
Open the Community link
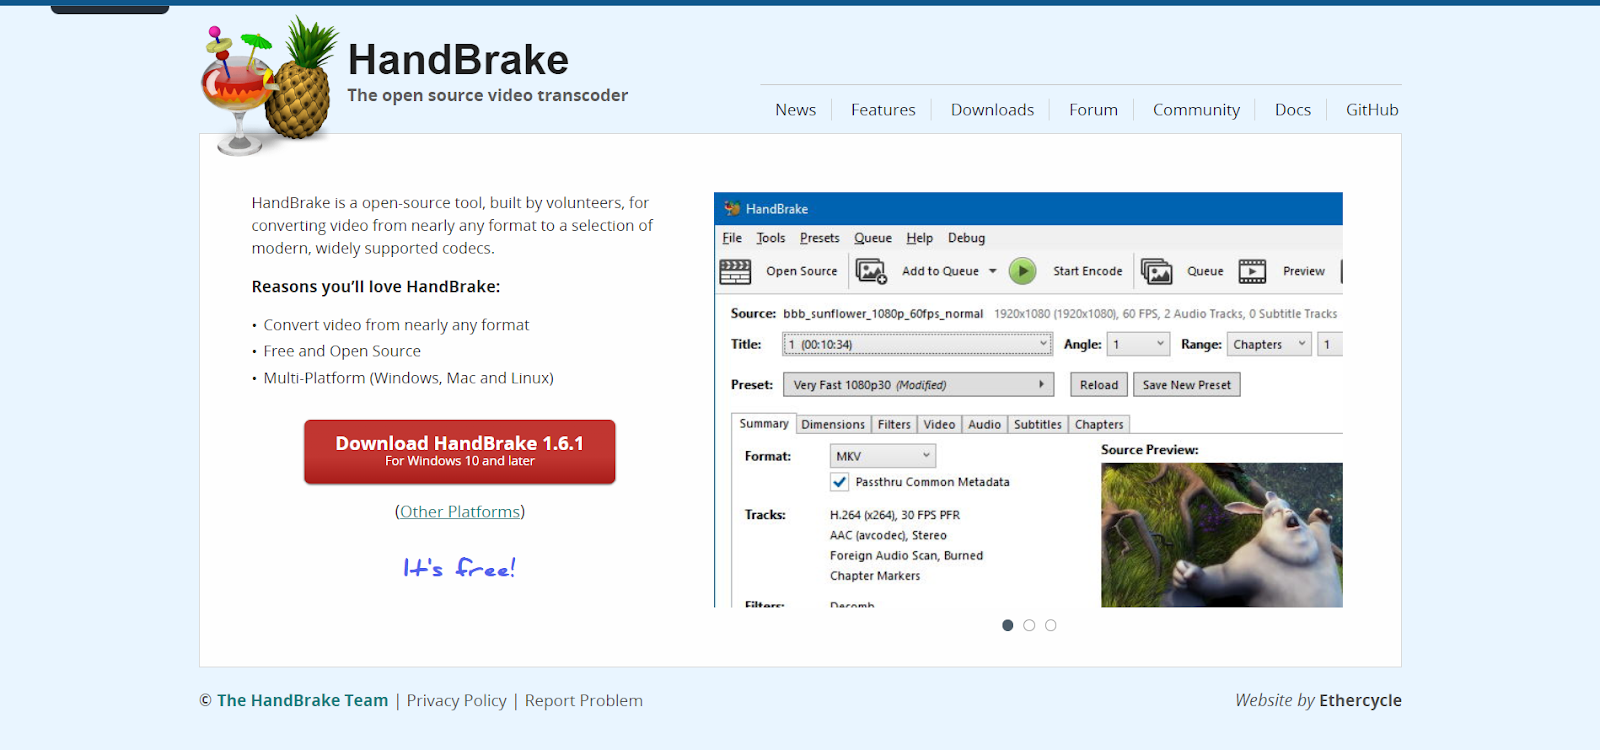pyautogui.click(x=1196, y=110)
